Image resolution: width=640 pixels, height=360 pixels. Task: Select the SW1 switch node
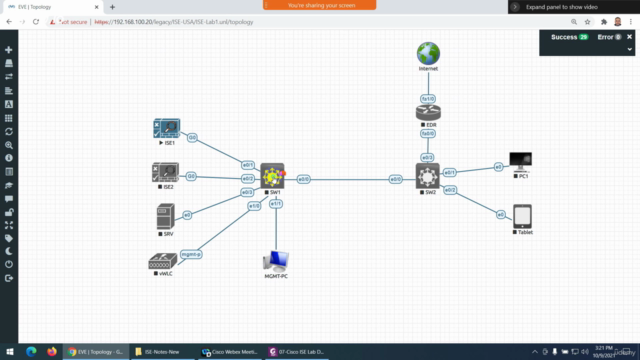272,176
